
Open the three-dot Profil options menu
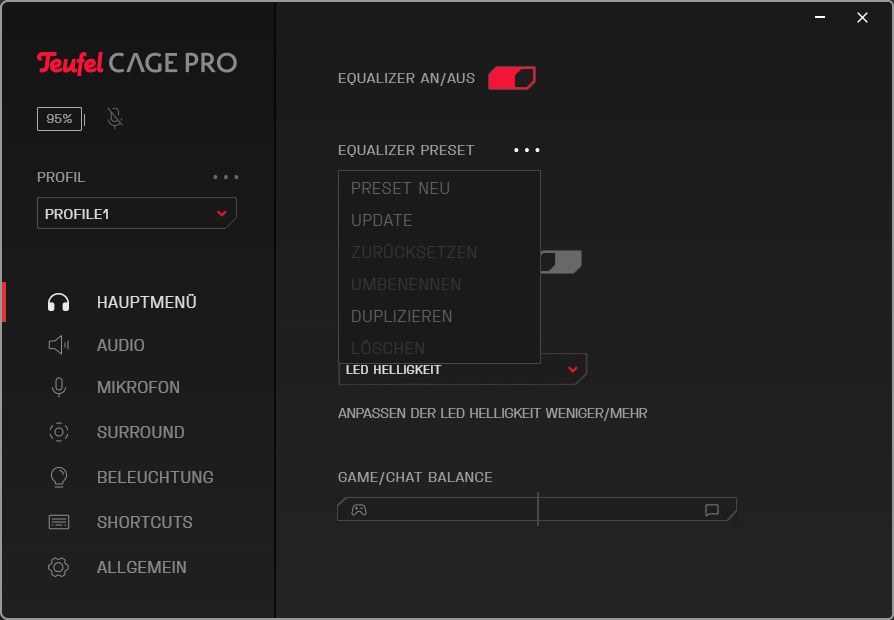click(x=226, y=177)
